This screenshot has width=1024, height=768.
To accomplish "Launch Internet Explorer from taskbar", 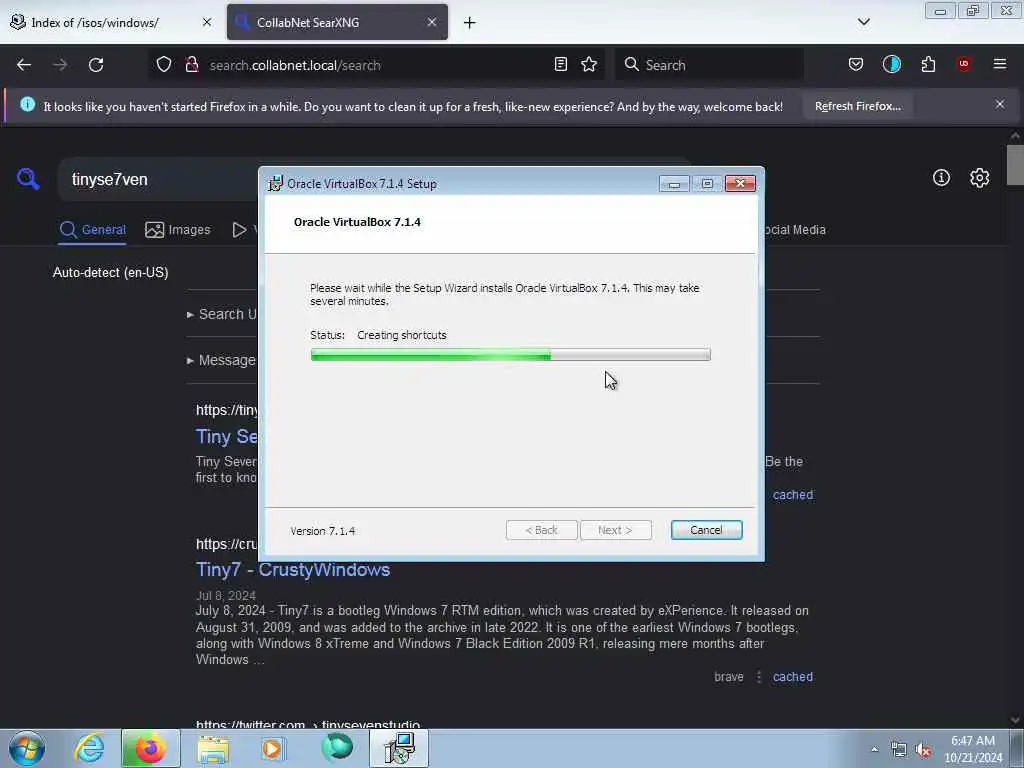I will pos(89,748).
